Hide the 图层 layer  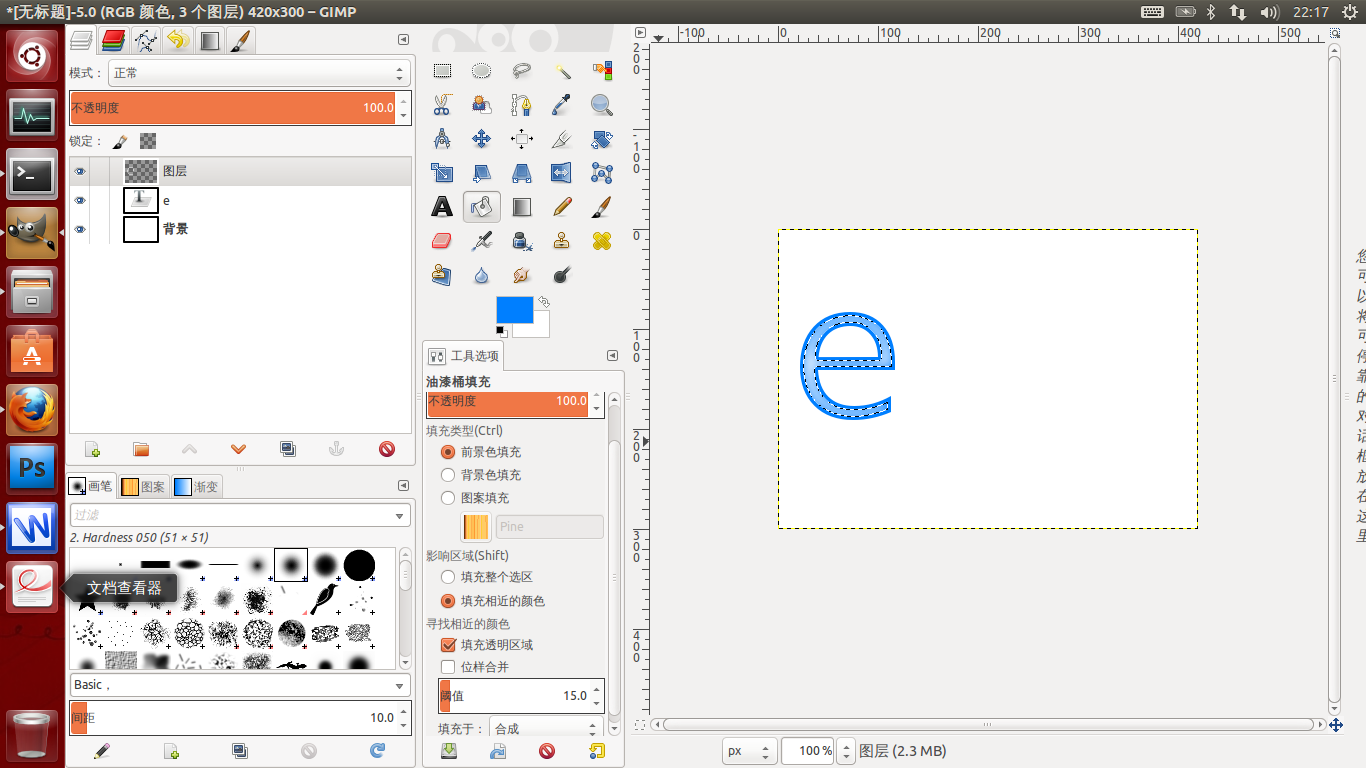80,171
